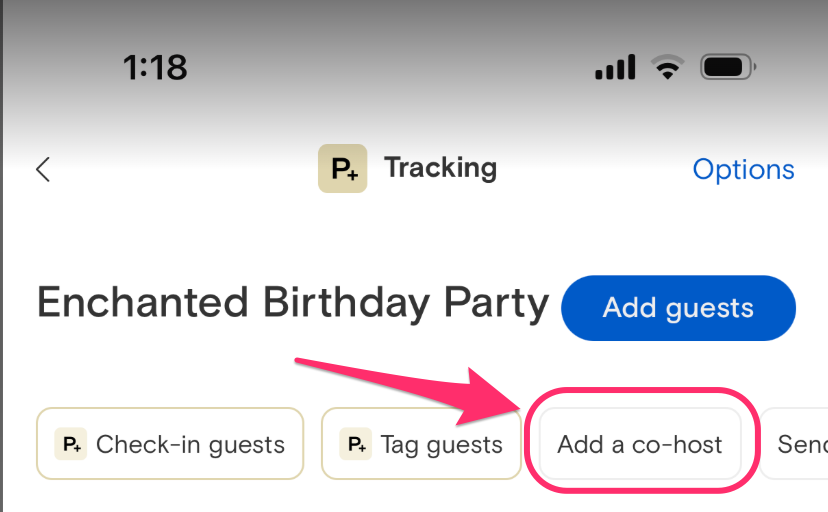Tap the partially visible Send chip

coord(795,443)
